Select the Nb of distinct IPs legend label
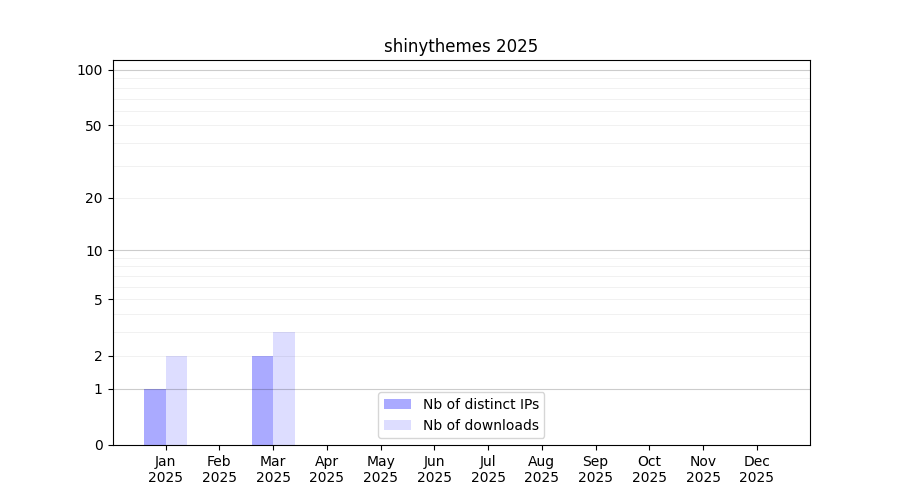900x500 pixels. (481, 404)
